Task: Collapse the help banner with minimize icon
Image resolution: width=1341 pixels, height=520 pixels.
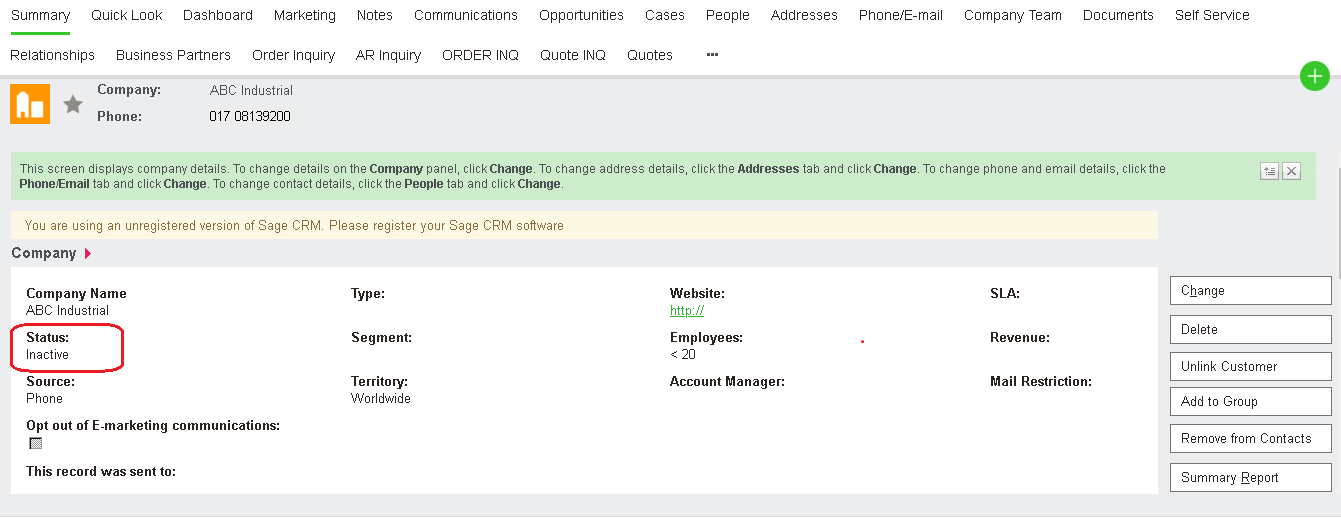Action: pos(1270,171)
